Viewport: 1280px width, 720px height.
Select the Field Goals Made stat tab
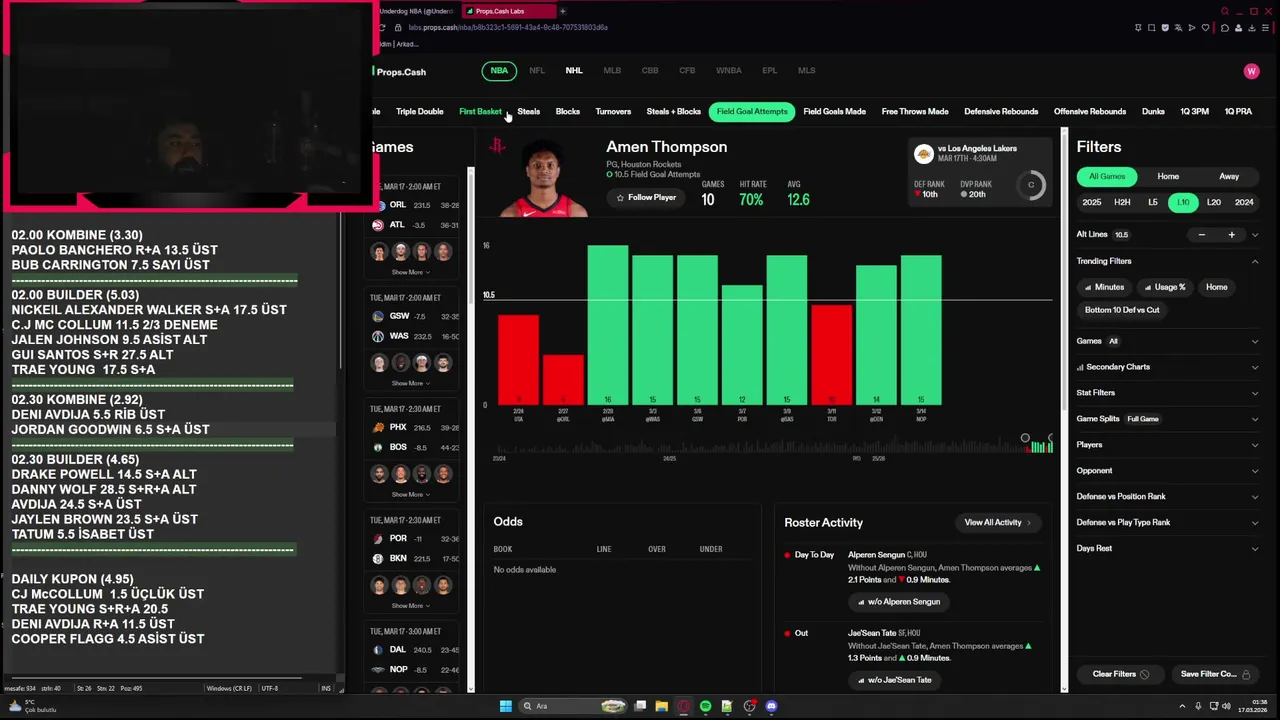tap(835, 112)
